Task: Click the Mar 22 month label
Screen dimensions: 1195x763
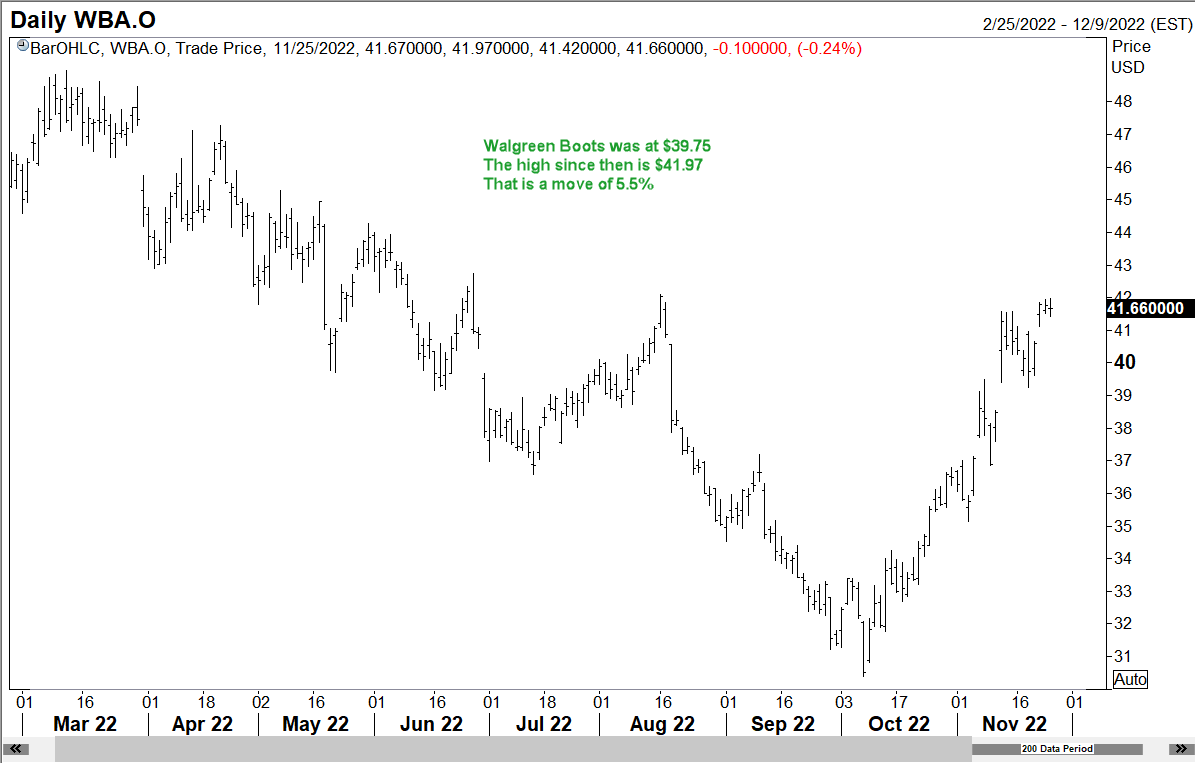Action: click(85, 724)
